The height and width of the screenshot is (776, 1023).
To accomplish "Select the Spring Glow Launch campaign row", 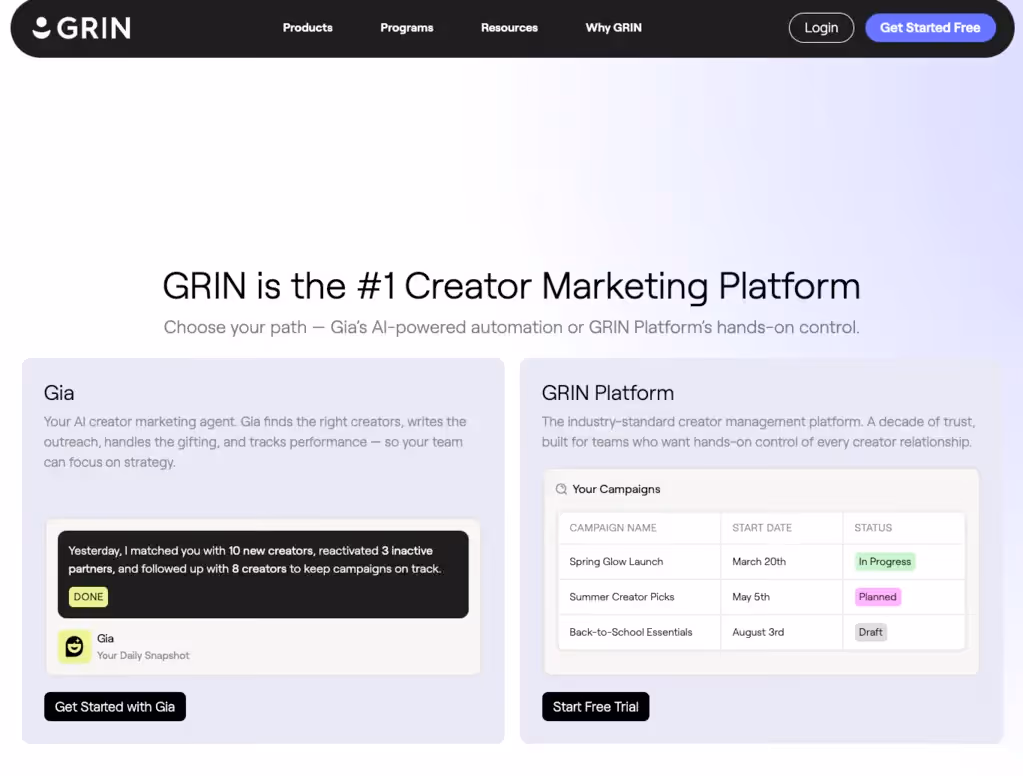I will point(616,561).
